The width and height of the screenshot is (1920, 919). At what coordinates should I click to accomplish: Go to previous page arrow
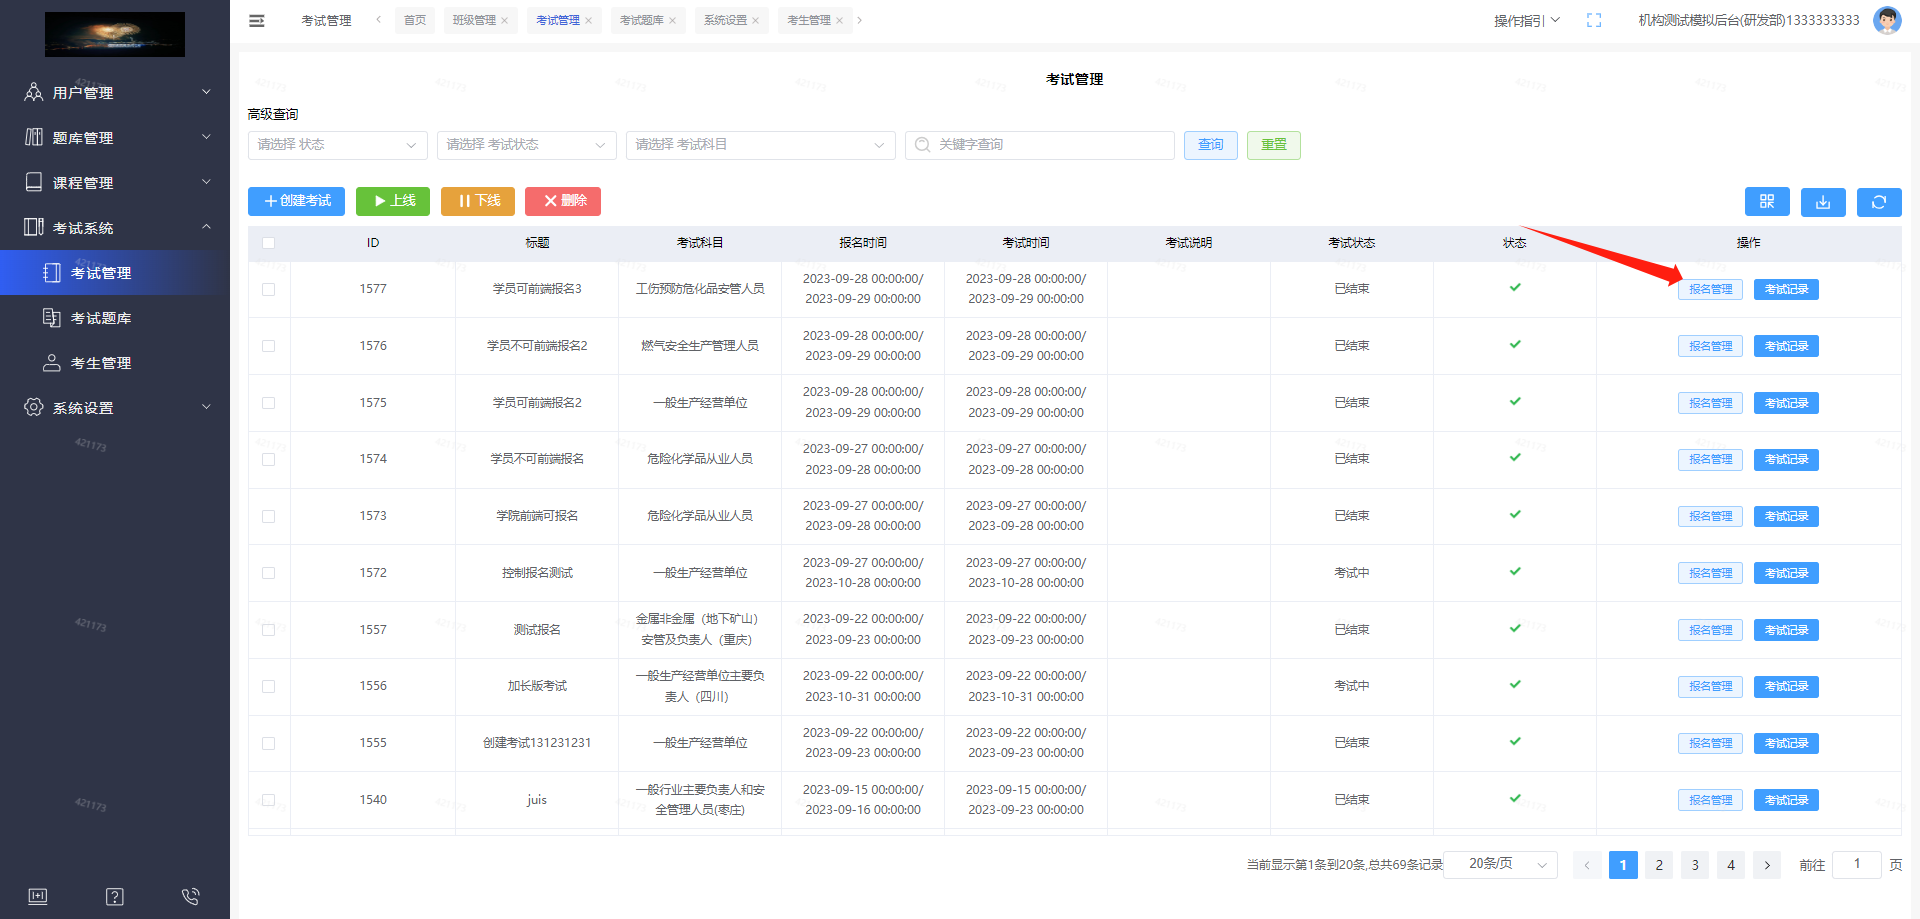point(1587,865)
